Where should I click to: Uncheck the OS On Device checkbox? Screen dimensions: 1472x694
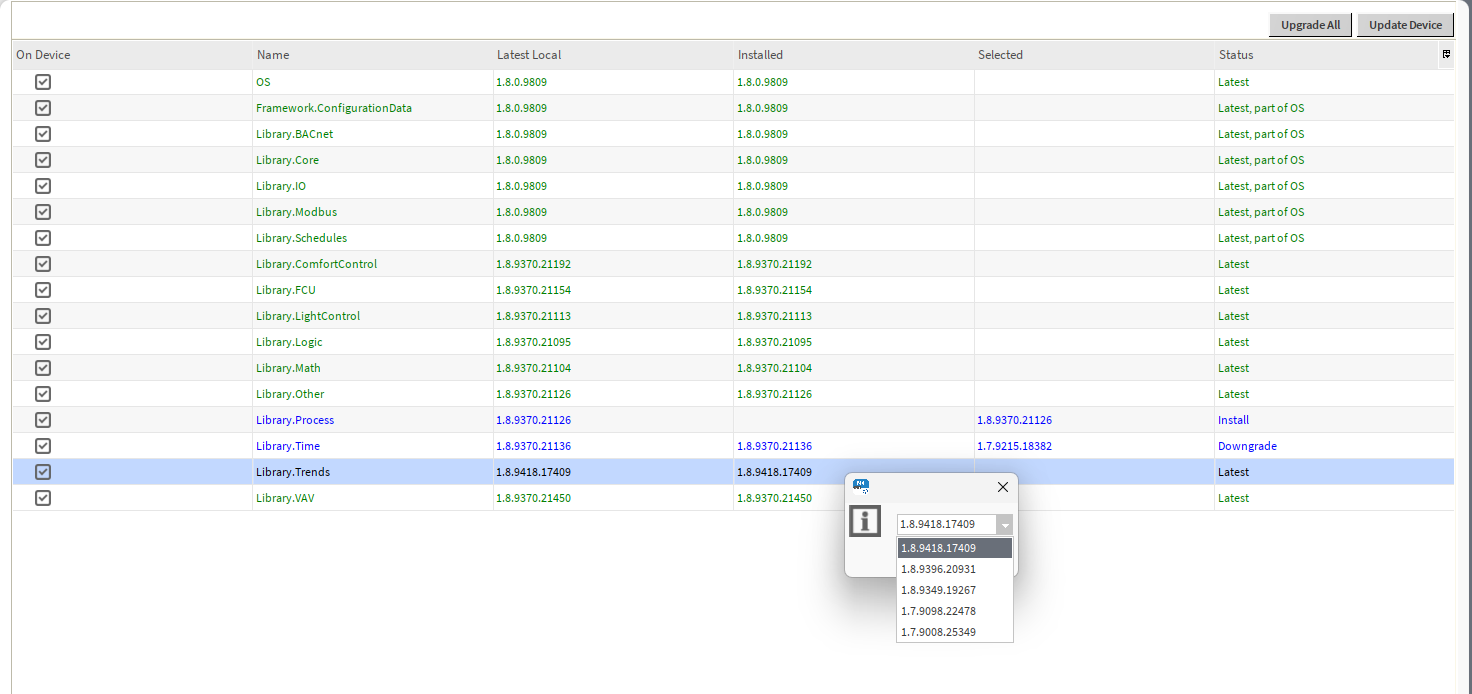(43, 82)
